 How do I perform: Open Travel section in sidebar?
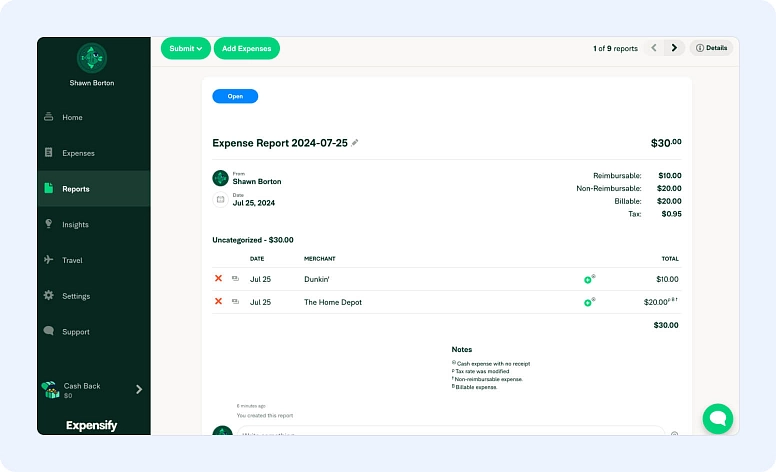72,260
